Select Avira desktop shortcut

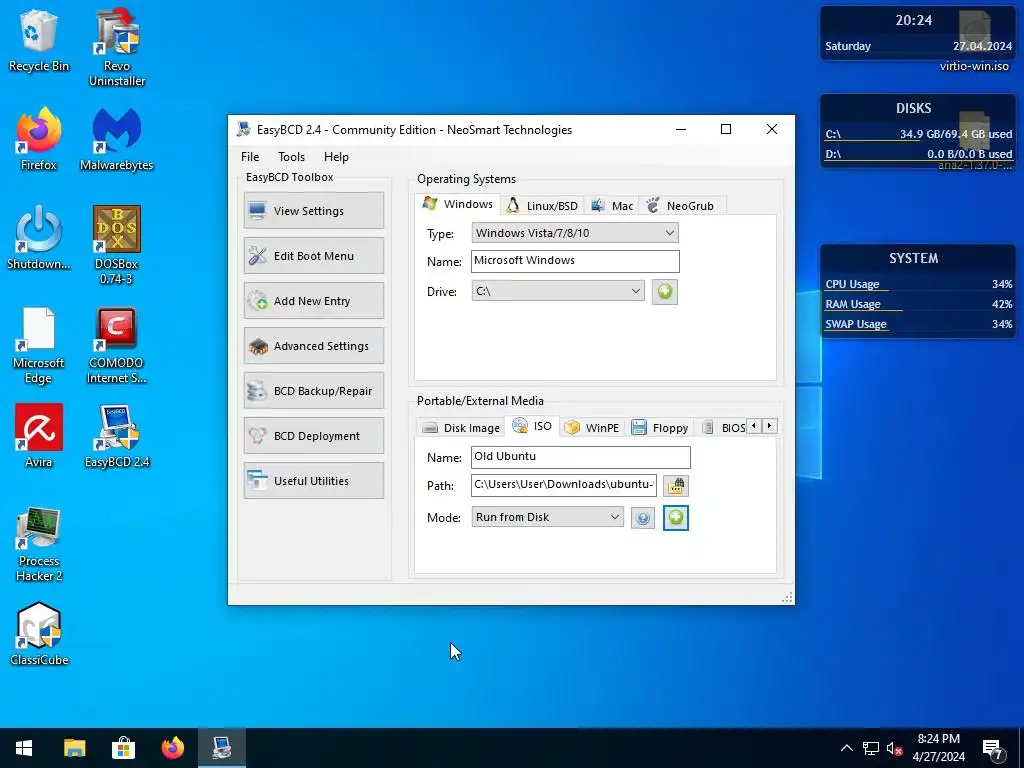(x=39, y=436)
